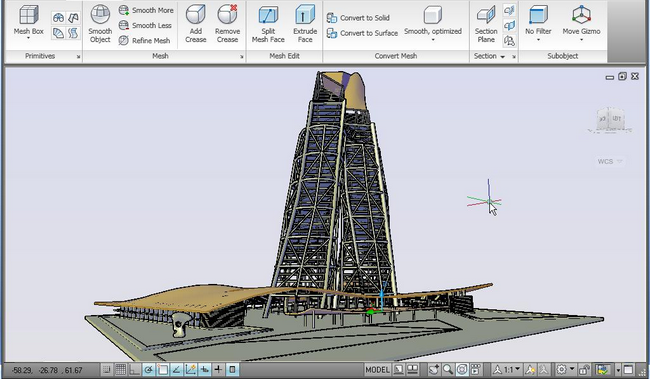The height and width of the screenshot is (379, 650).
Task: Toggle ortho mode in status bar
Action: 134,369
